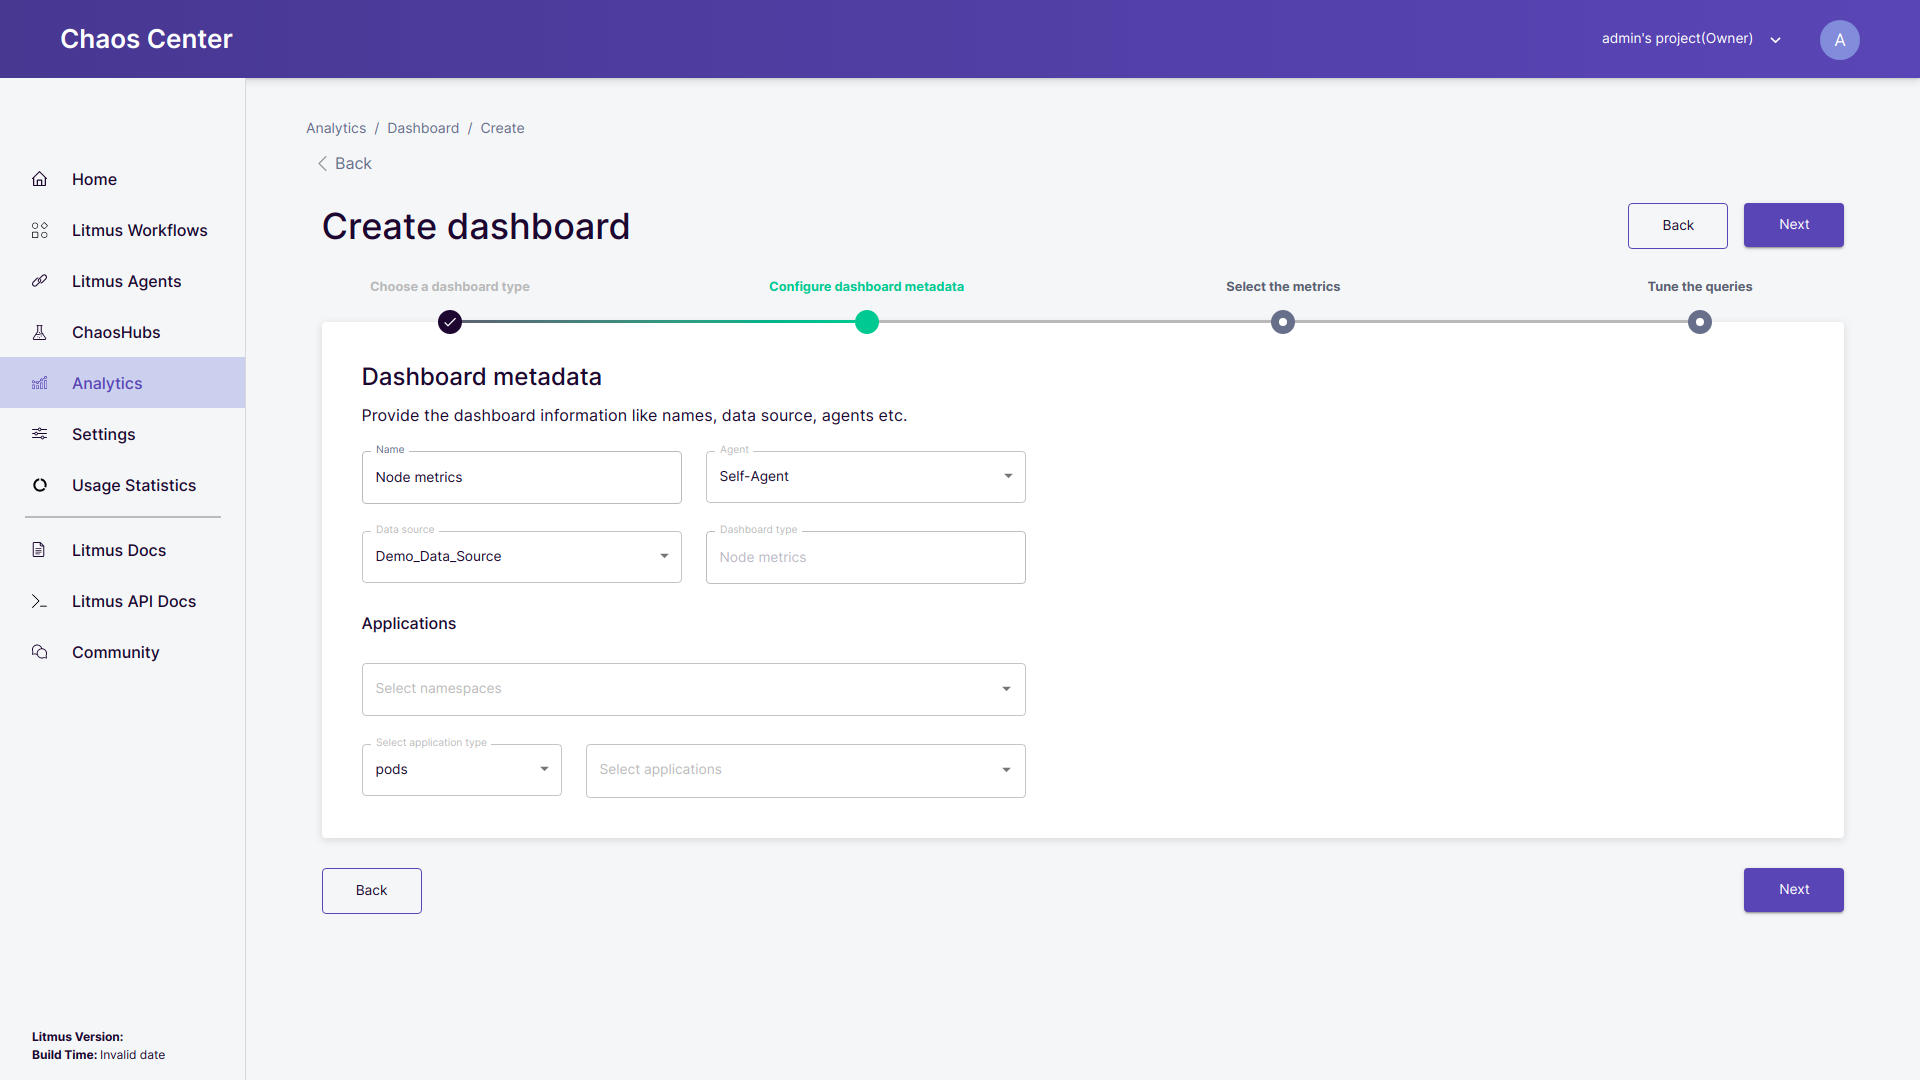Viewport: 1920px width, 1080px height.
Task: Click the Home house icon in sidebar
Action: click(x=40, y=179)
